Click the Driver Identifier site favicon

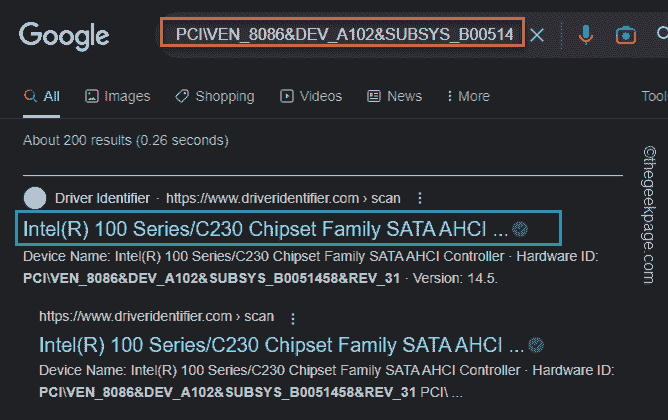tap(35, 198)
